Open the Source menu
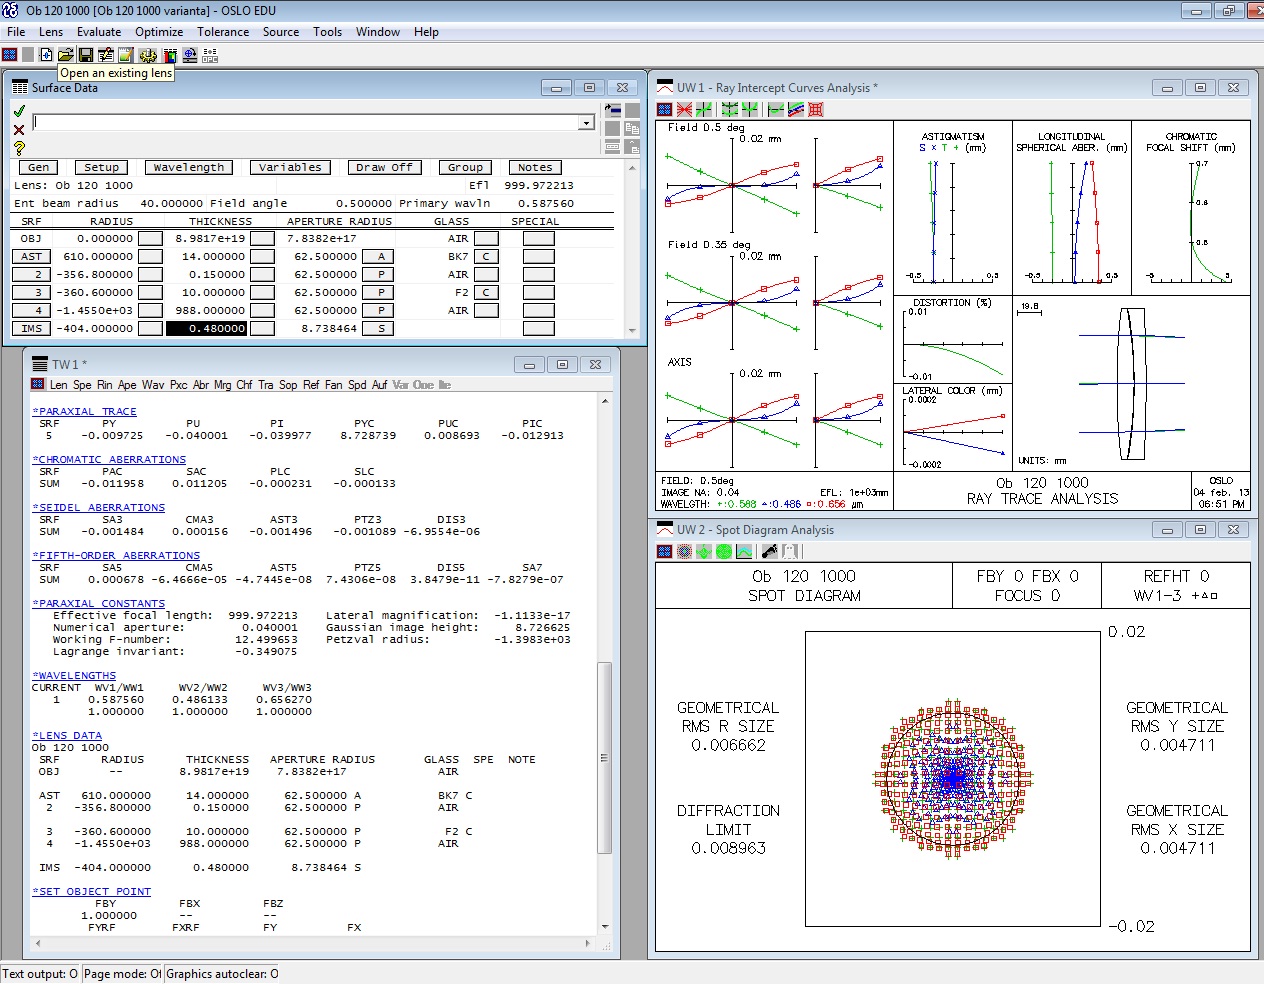 (281, 32)
